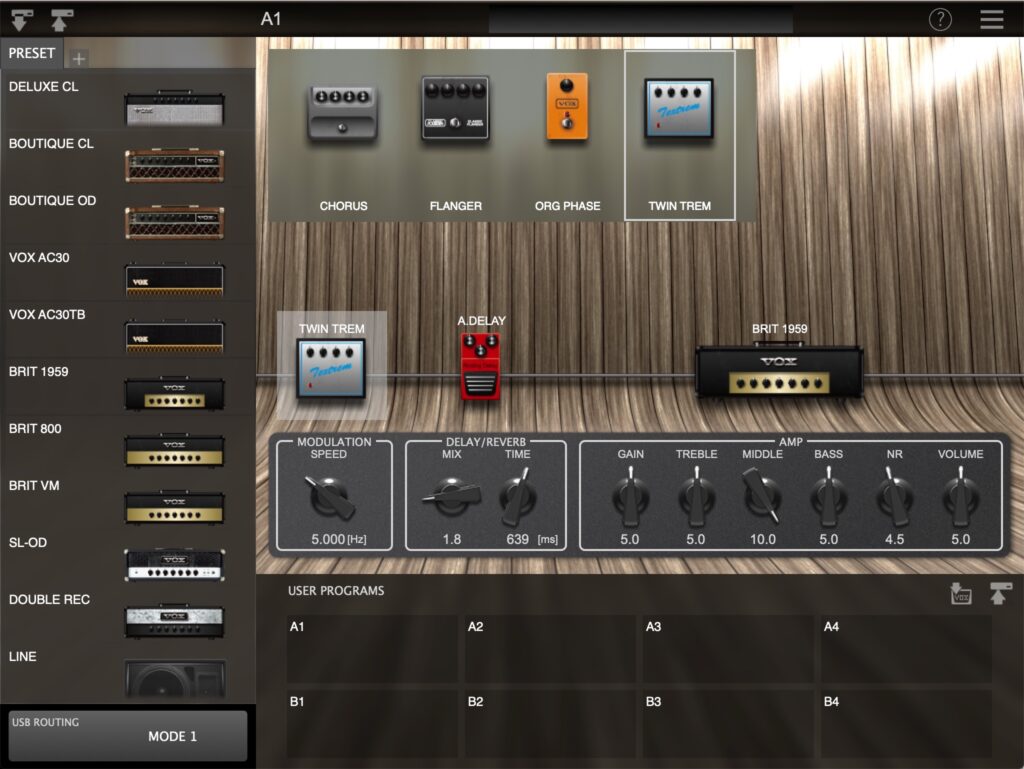The height and width of the screenshot is (769, 1024).
Task: Toggle USB ROUTING MODE 1 button
Action: pos(128,736)
